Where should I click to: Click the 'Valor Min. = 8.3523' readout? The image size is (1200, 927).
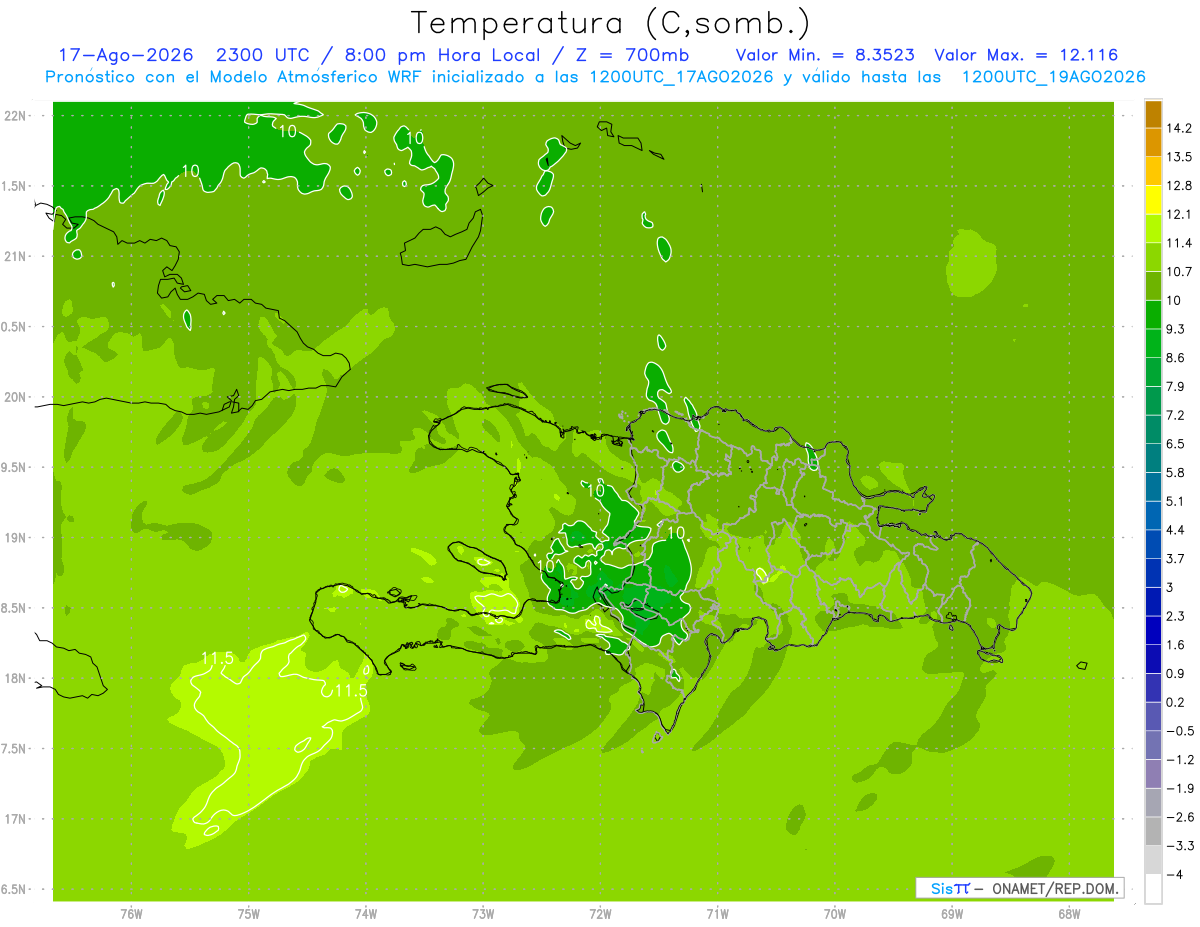coord(824,55)
